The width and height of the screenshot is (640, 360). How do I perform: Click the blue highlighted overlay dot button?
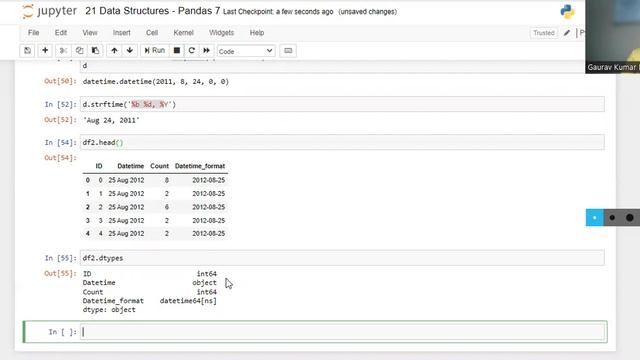pos(595,218)
